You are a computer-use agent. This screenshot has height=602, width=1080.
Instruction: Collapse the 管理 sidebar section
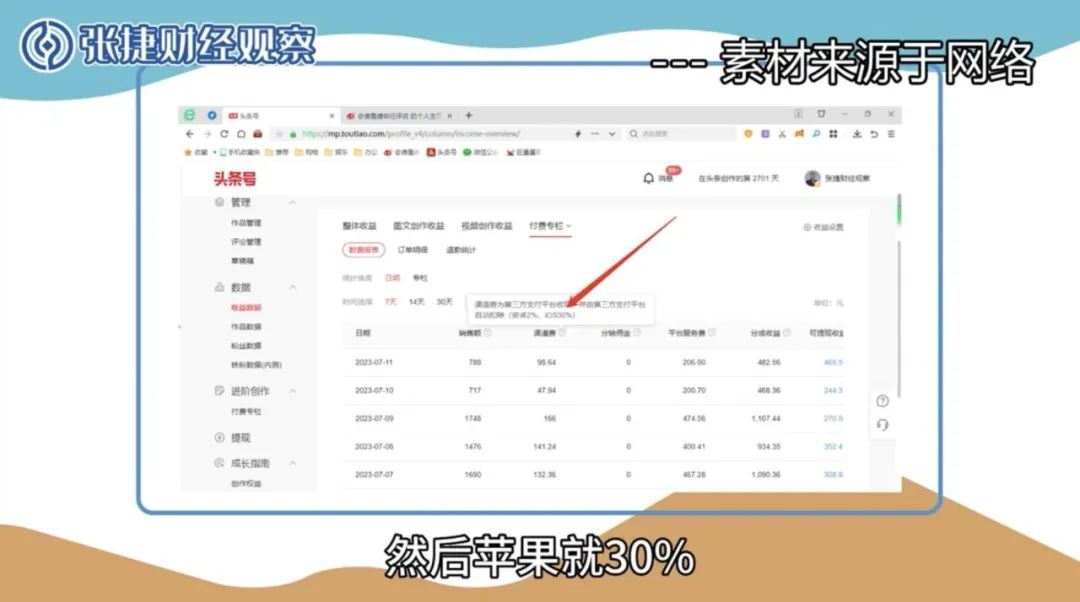(x=293, y=203)
